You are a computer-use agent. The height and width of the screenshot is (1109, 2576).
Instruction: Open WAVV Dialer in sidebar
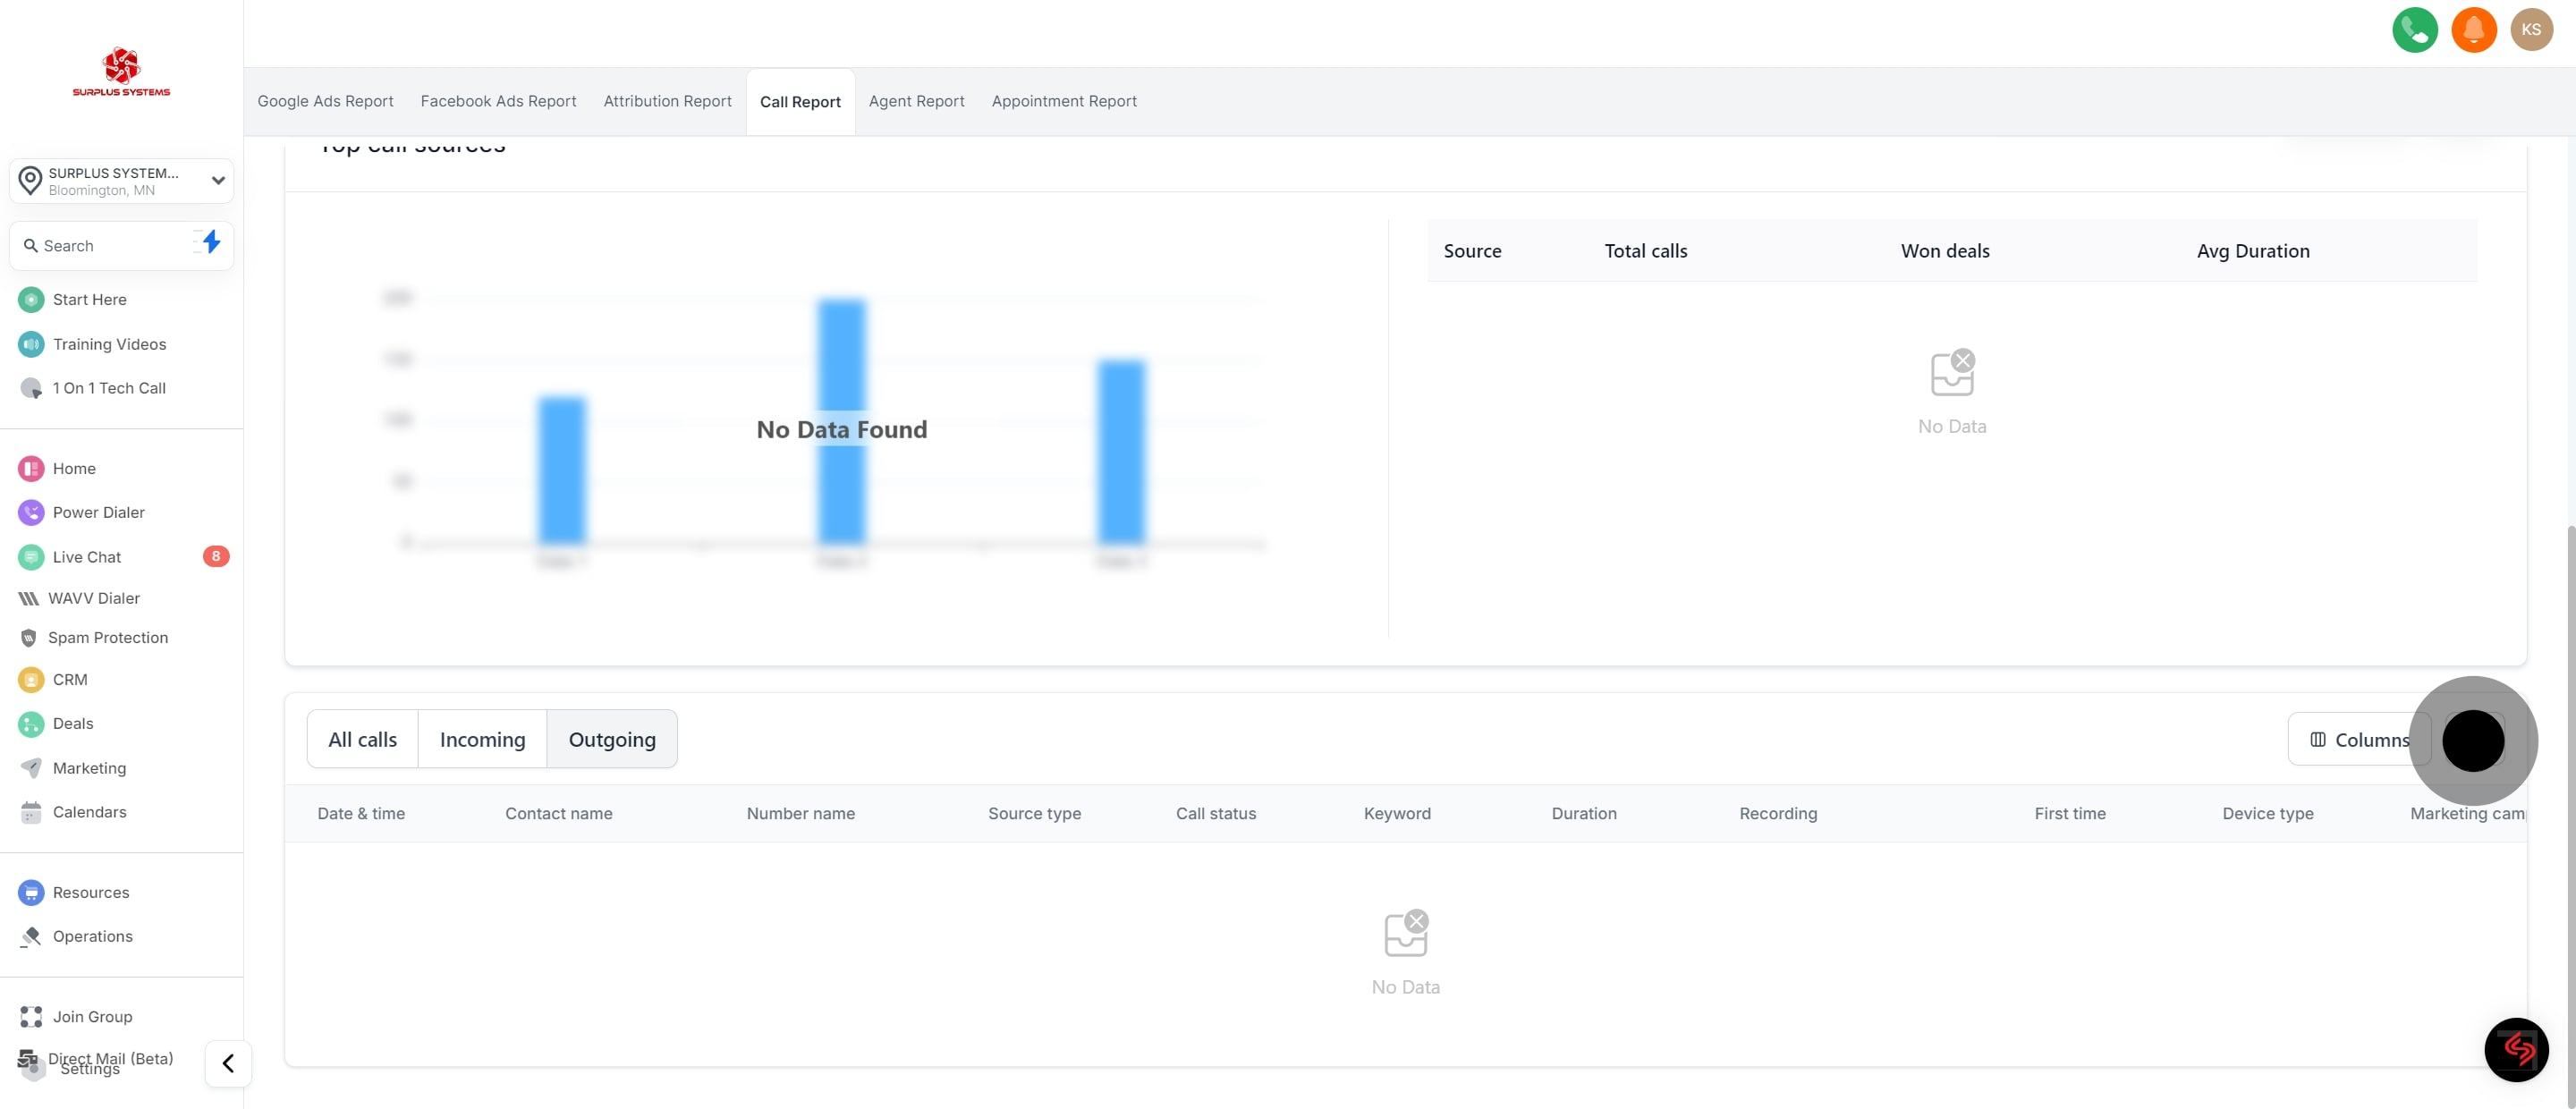93,598
